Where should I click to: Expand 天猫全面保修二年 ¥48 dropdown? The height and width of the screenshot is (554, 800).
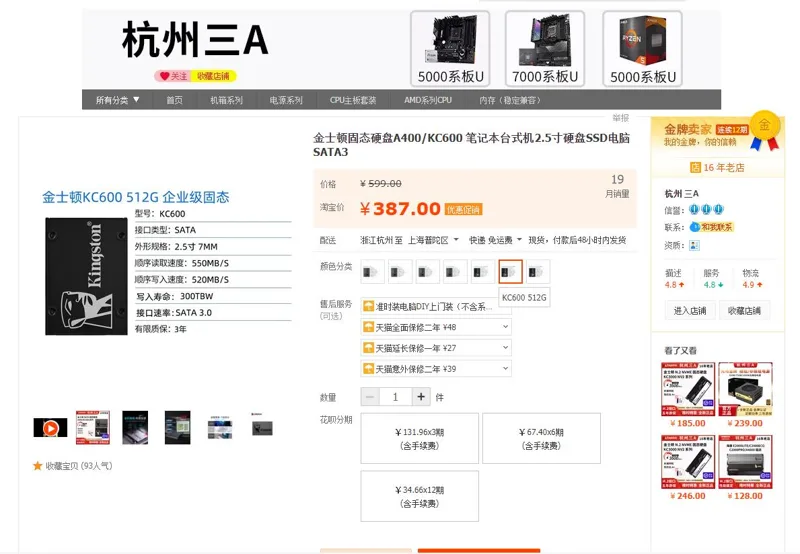click(x=436, y=328)
